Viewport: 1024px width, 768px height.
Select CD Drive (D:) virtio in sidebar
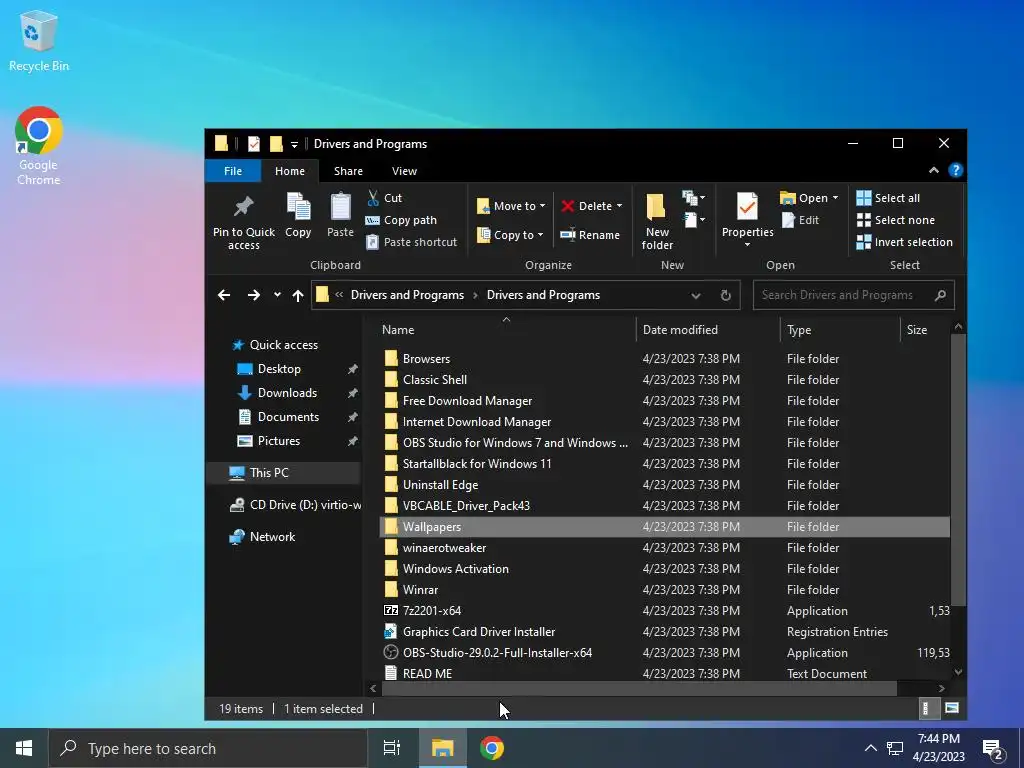coord(295,505)
